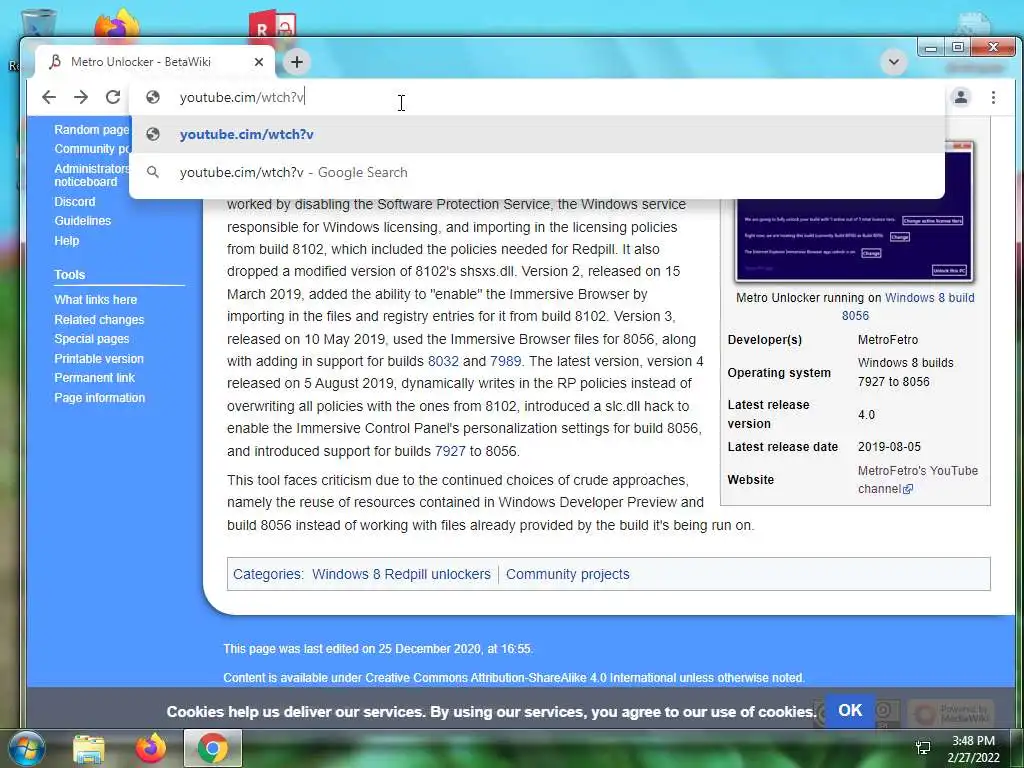
Task: Follow the build 8032 link
Action: [443, 361]
